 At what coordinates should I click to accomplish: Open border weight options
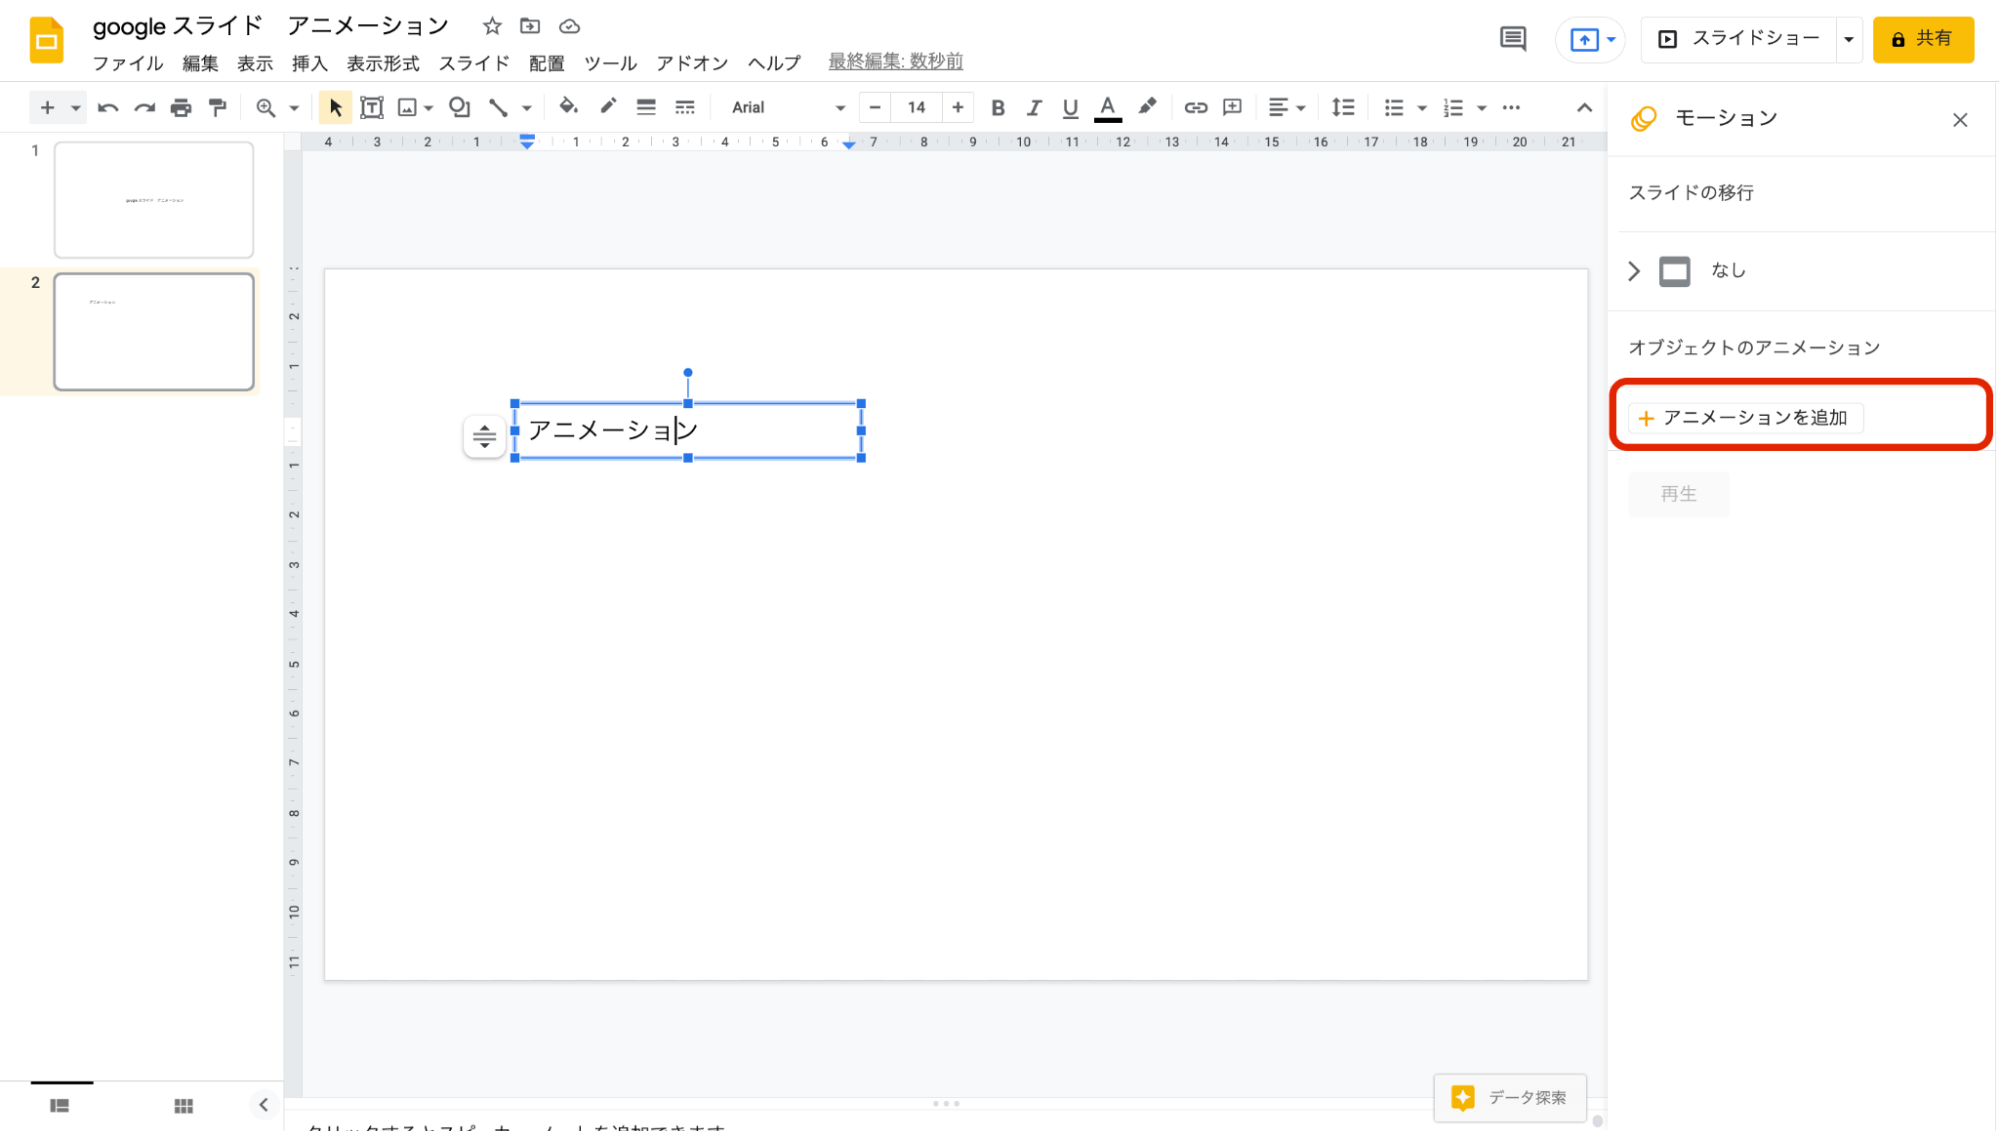(646, 108)
